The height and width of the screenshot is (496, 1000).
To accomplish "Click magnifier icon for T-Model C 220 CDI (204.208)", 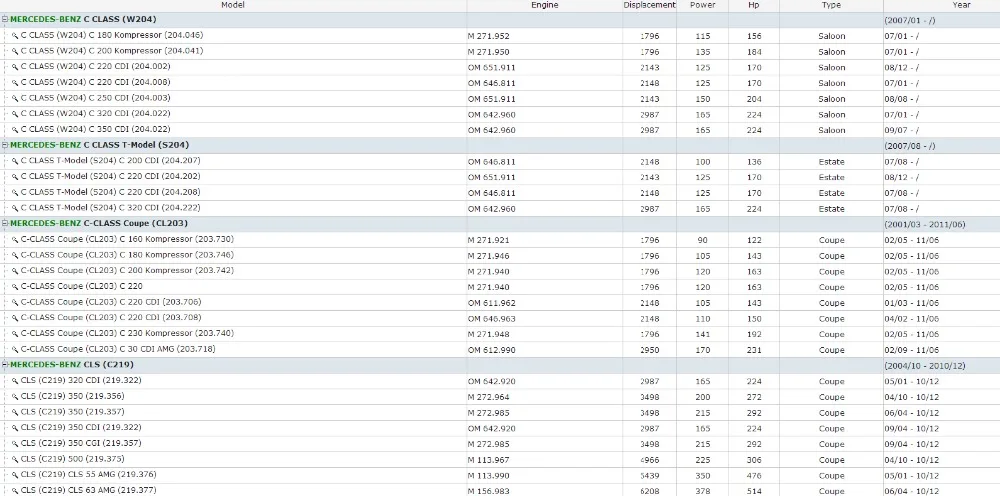I will pos(15,193).
